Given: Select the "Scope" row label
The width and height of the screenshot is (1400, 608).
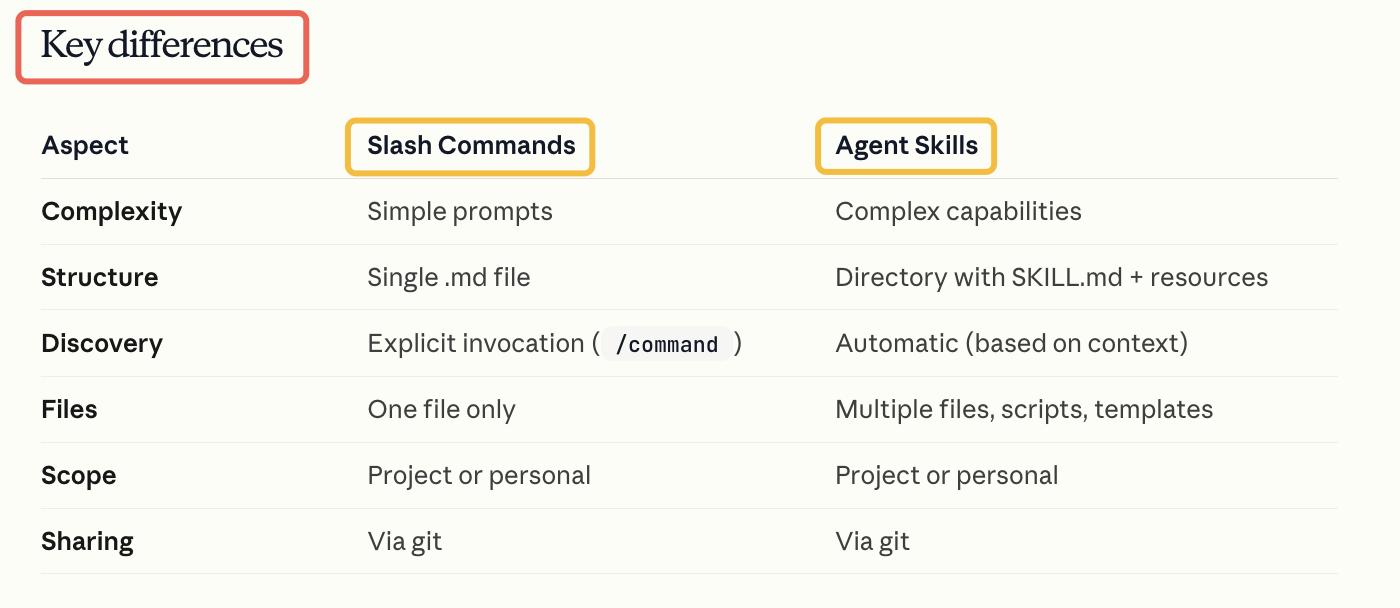Looking at the screenshot, I should pos(78,476).
